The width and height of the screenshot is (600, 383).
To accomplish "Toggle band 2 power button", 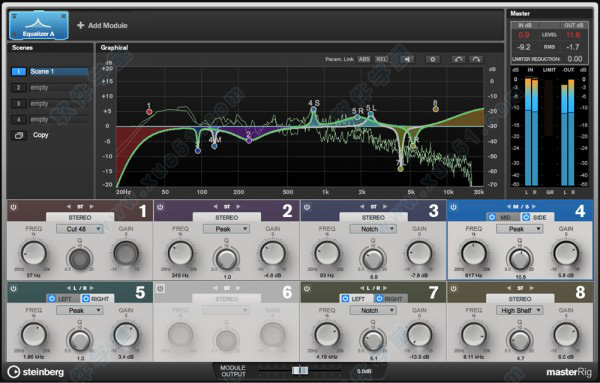I will point(160,207).
